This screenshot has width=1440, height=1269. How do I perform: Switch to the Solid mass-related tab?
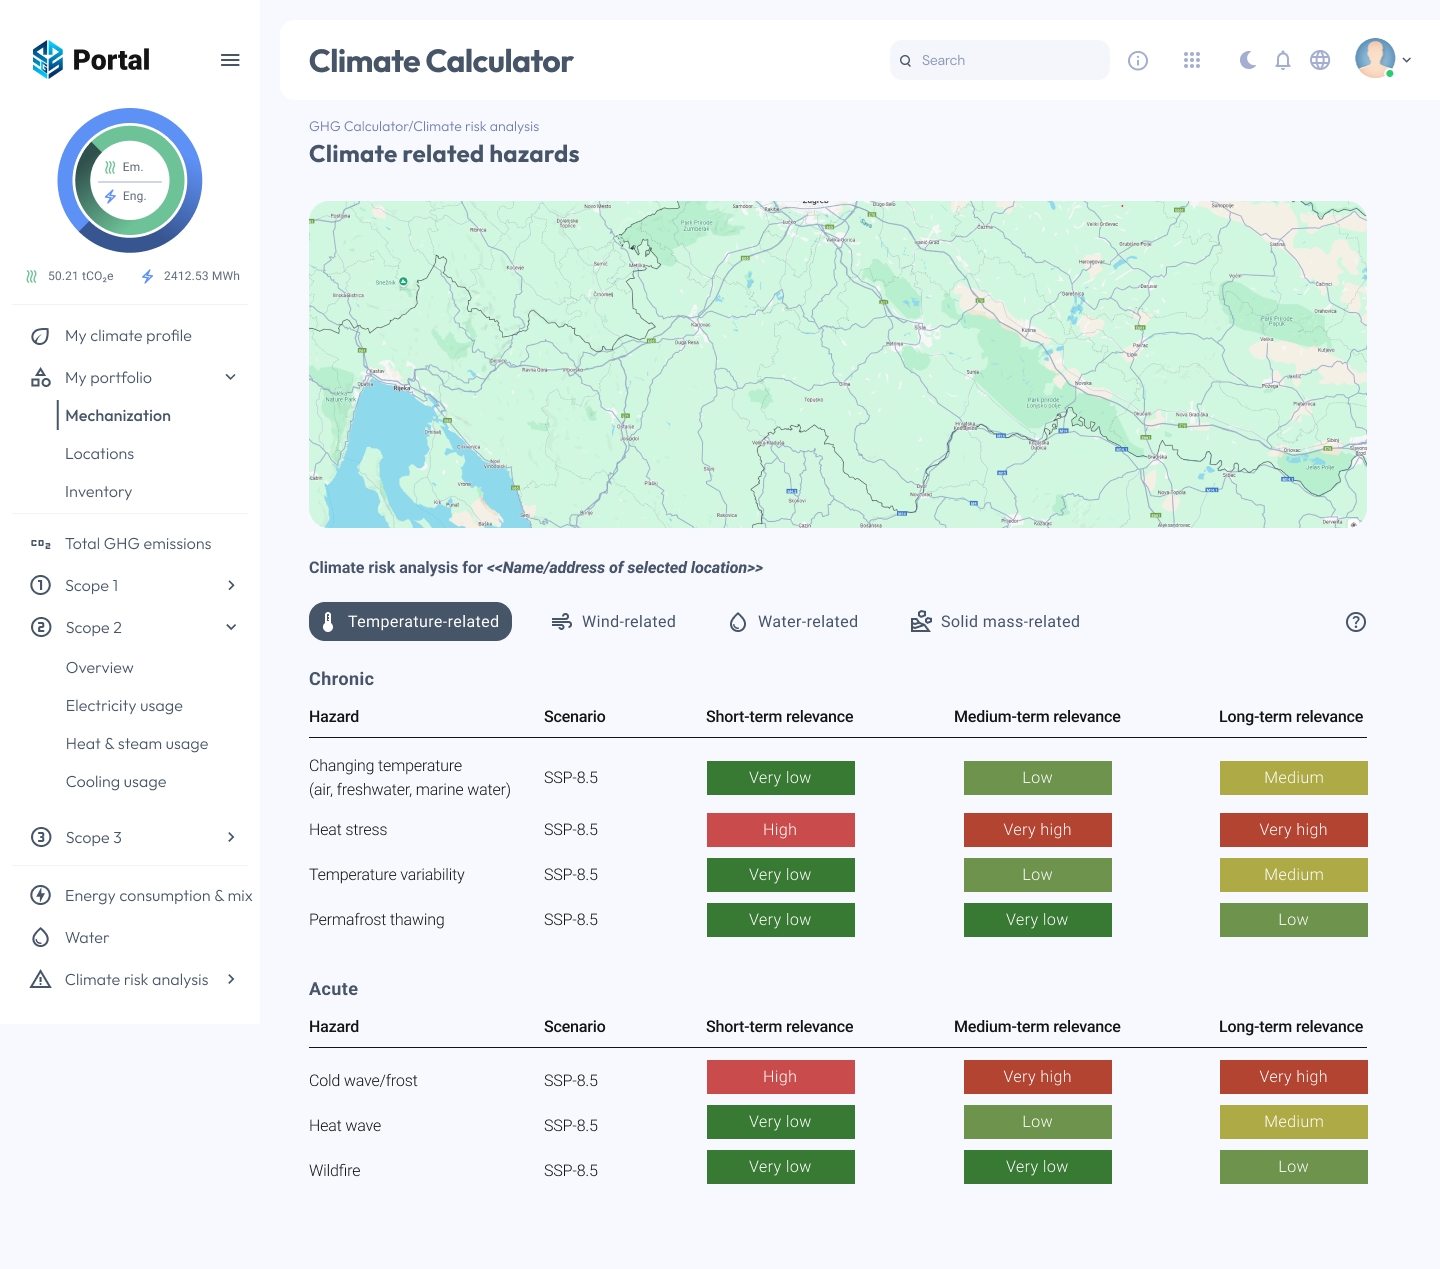pos(995,621)
